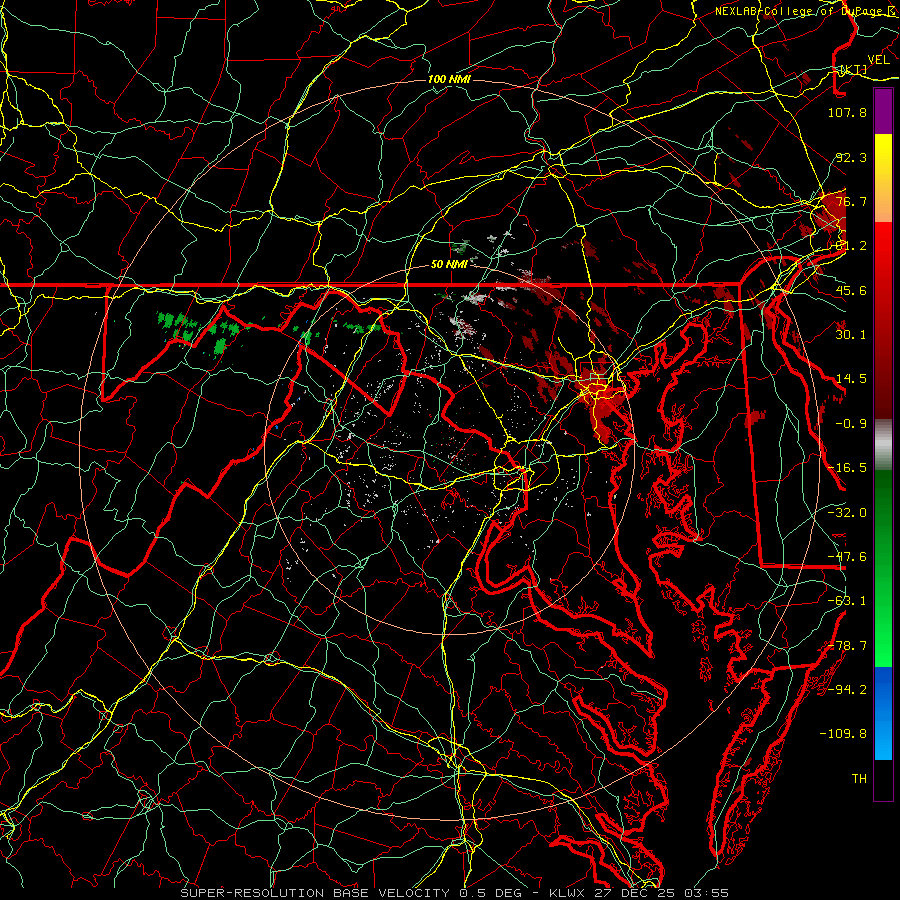The width and height of the screenshot is (900, 900).
Task: Click the 45.6 scale value
Action: coord(851,290)
